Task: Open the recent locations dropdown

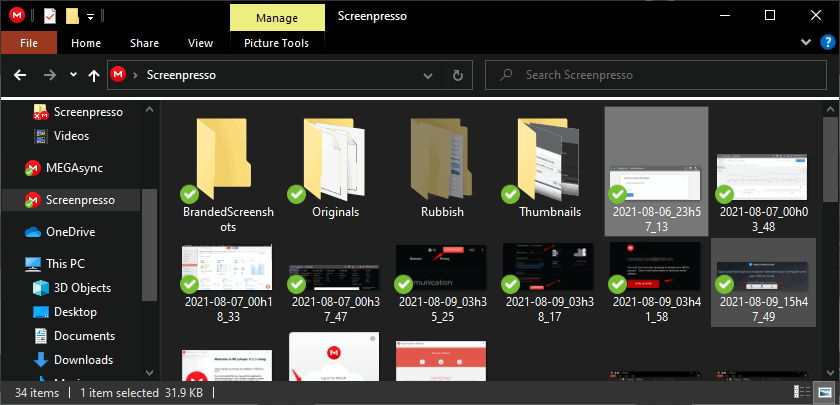Action: tap(73, 75)
